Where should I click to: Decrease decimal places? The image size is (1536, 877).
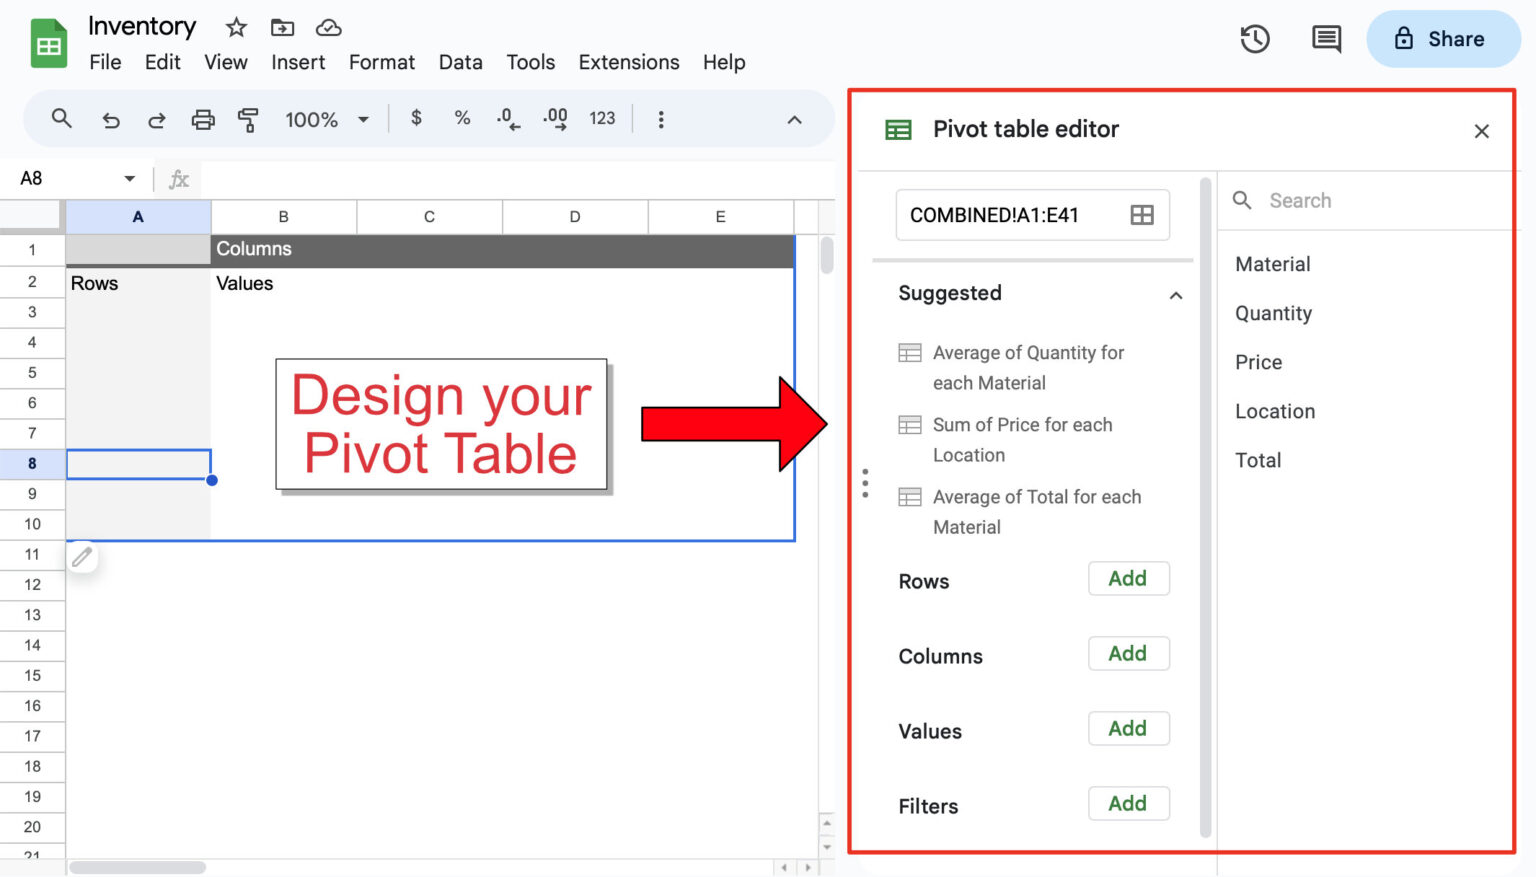(508, 118)
